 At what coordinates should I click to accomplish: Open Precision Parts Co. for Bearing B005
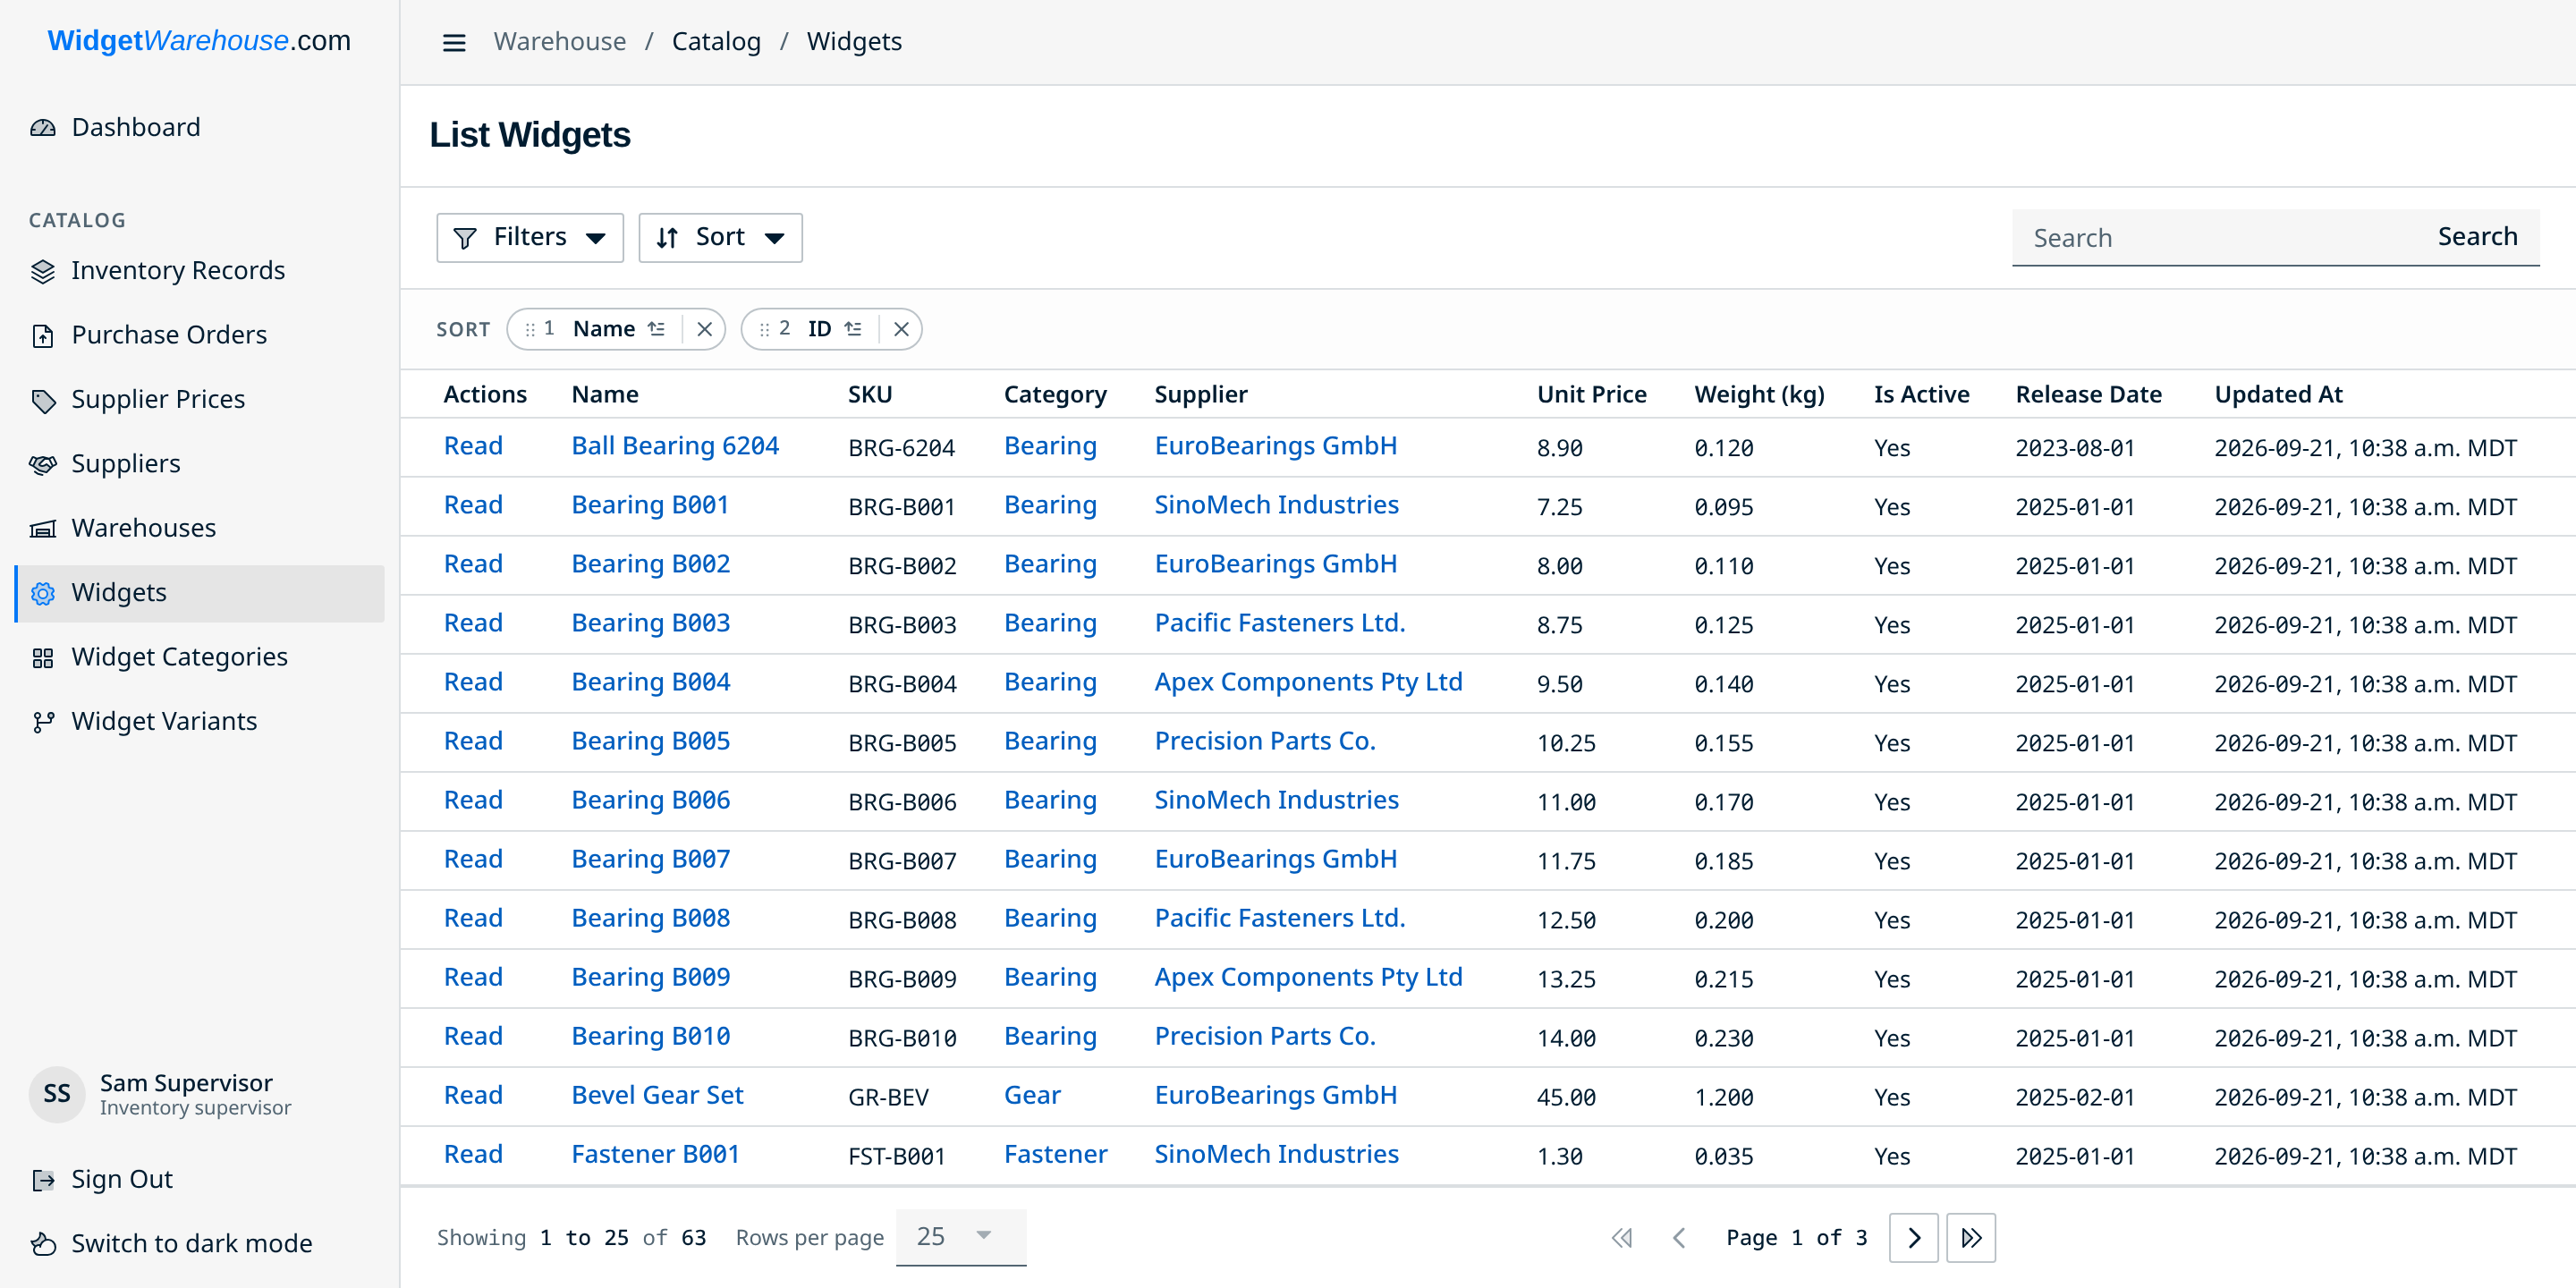point(1265,741)
